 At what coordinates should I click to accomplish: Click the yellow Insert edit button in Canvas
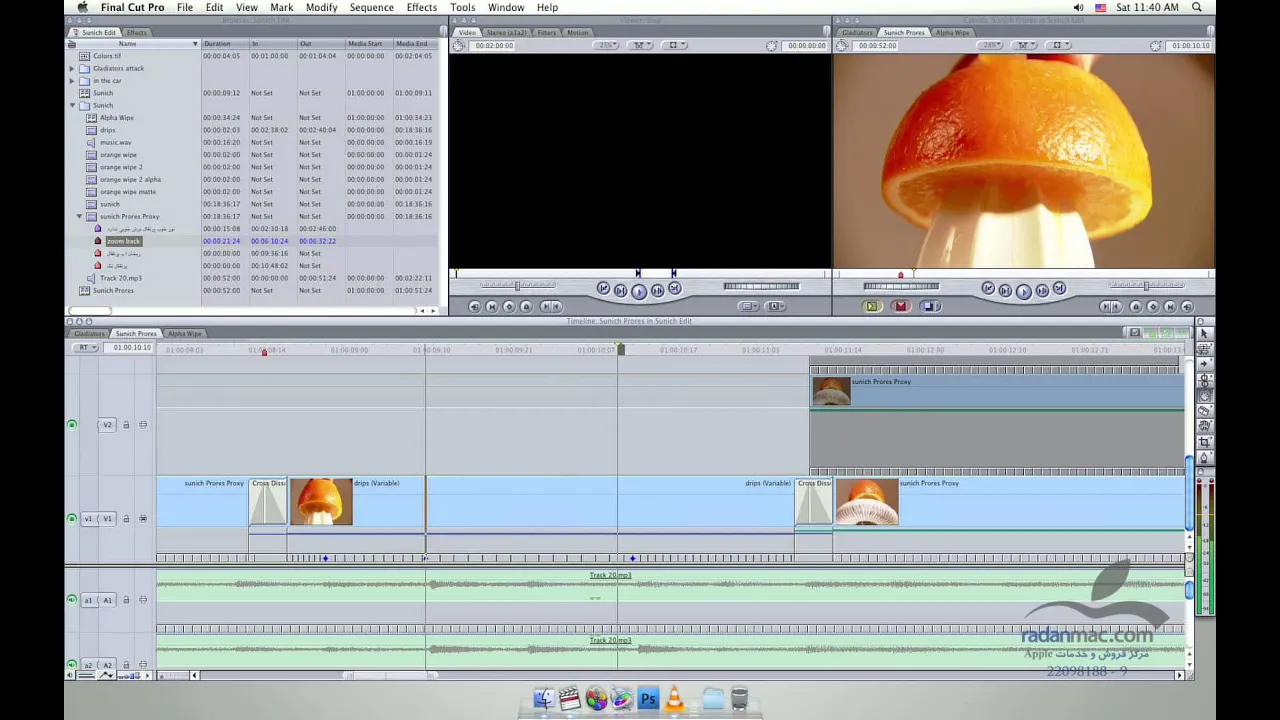872,307
